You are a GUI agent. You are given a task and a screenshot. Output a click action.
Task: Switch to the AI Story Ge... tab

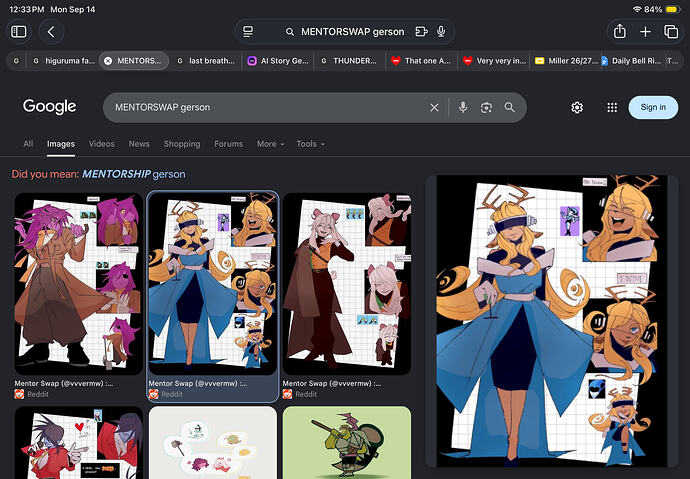pos(278,61)
